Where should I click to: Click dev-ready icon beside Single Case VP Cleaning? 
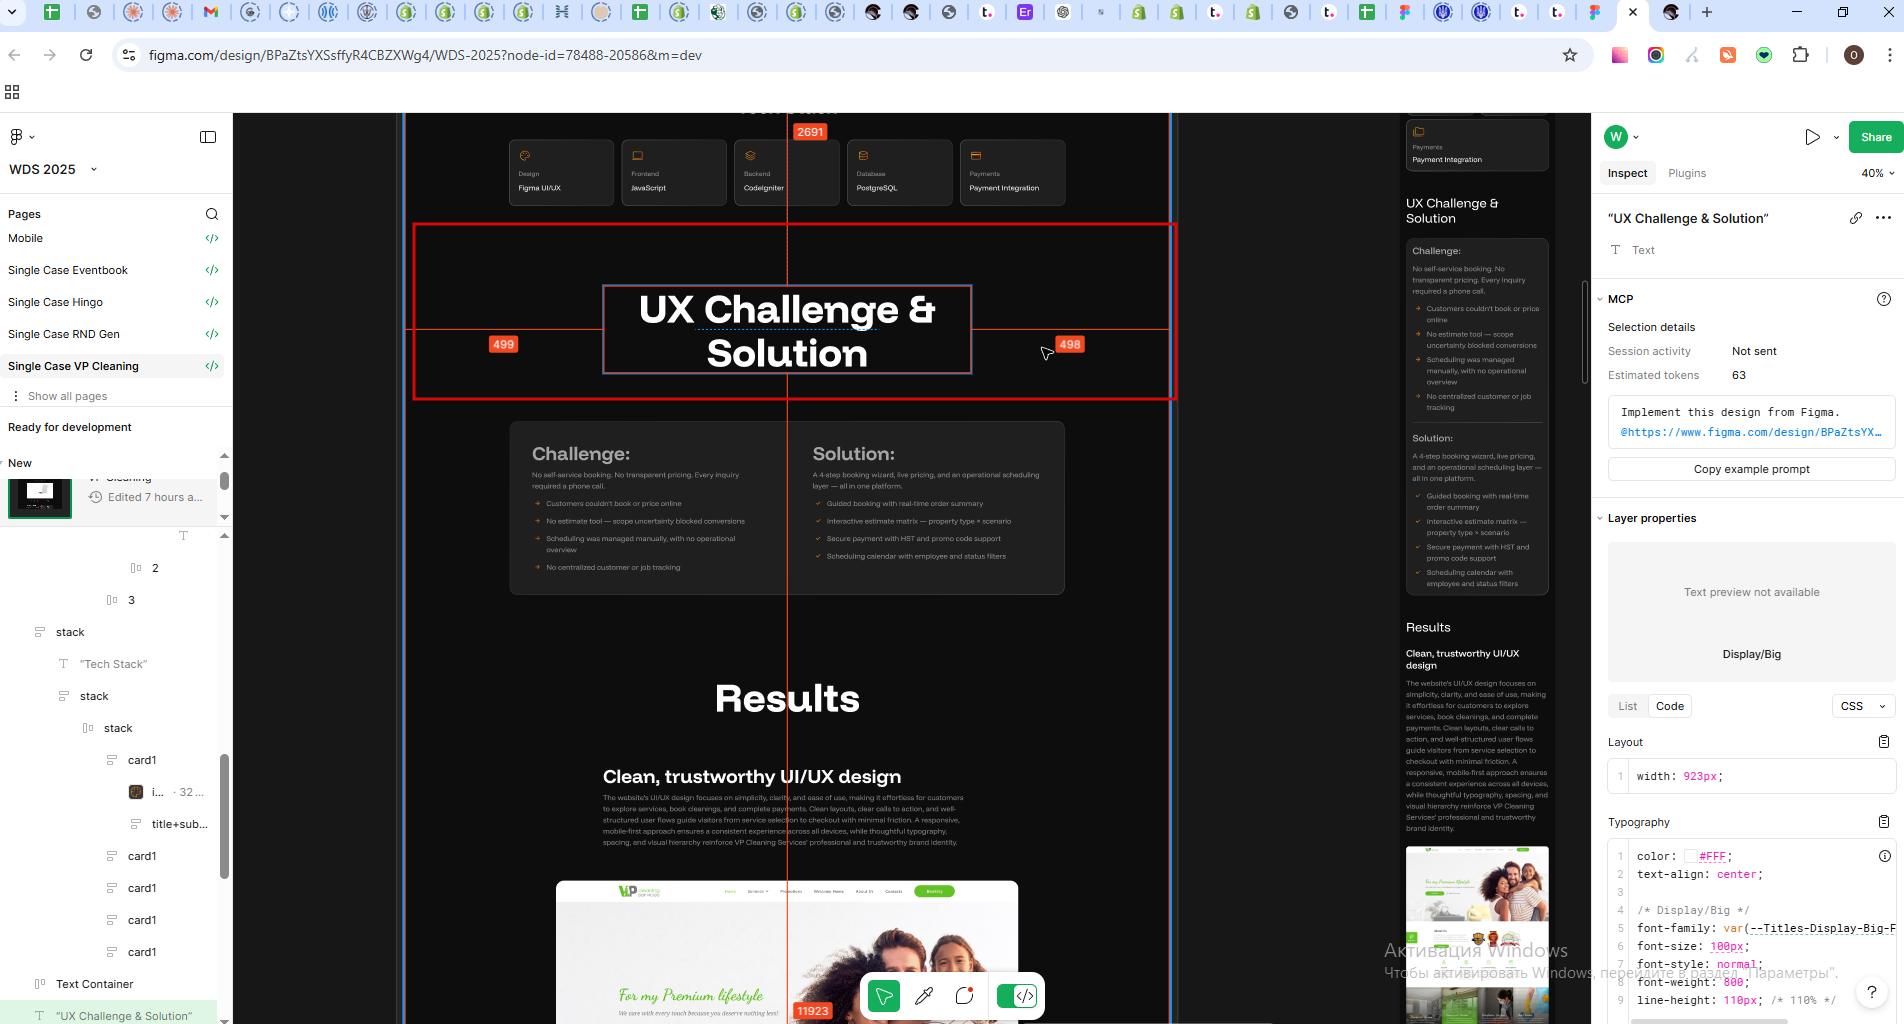212,366
